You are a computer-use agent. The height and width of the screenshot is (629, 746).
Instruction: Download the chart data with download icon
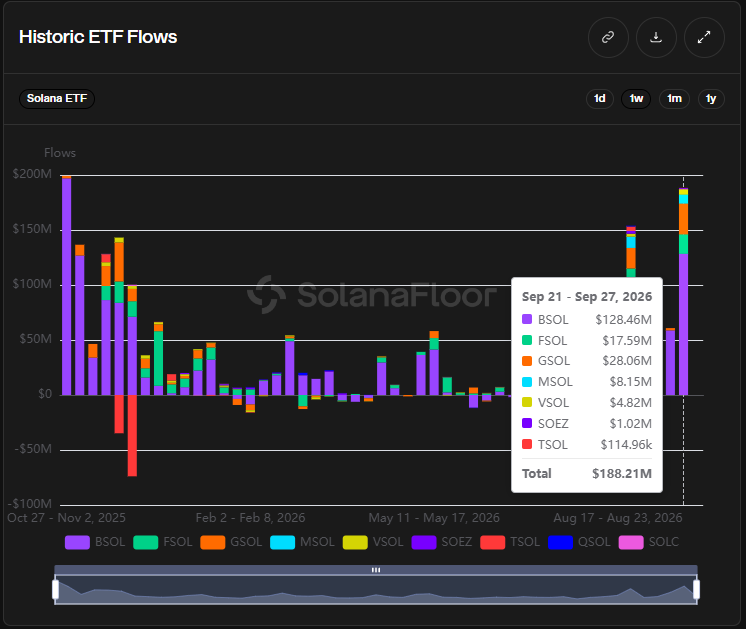coord(656,37)
